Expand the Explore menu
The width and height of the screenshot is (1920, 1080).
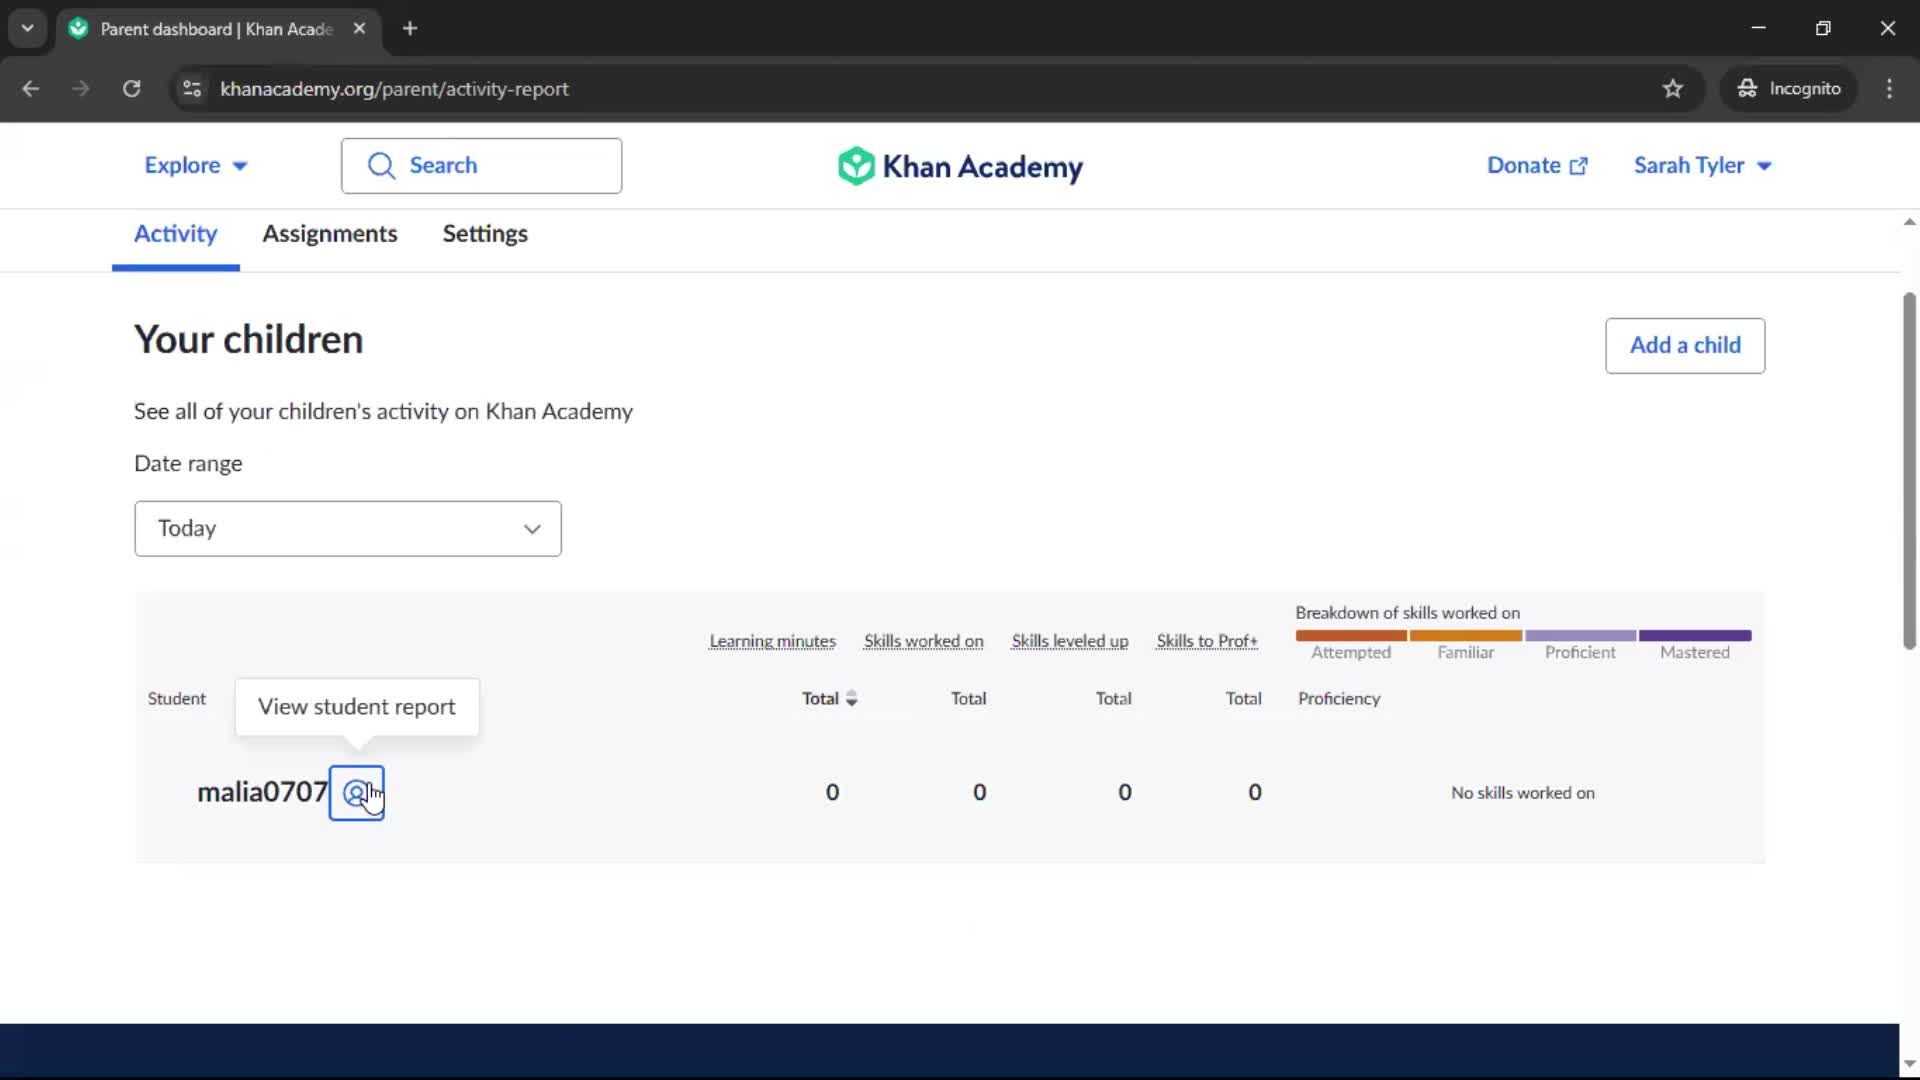click(x=196, y=166)
